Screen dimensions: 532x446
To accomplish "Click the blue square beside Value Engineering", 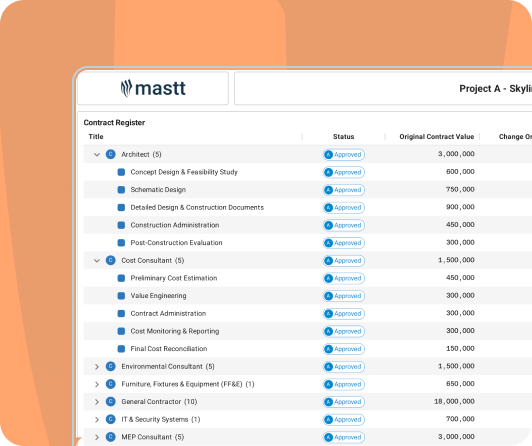I will click(121, 296).
